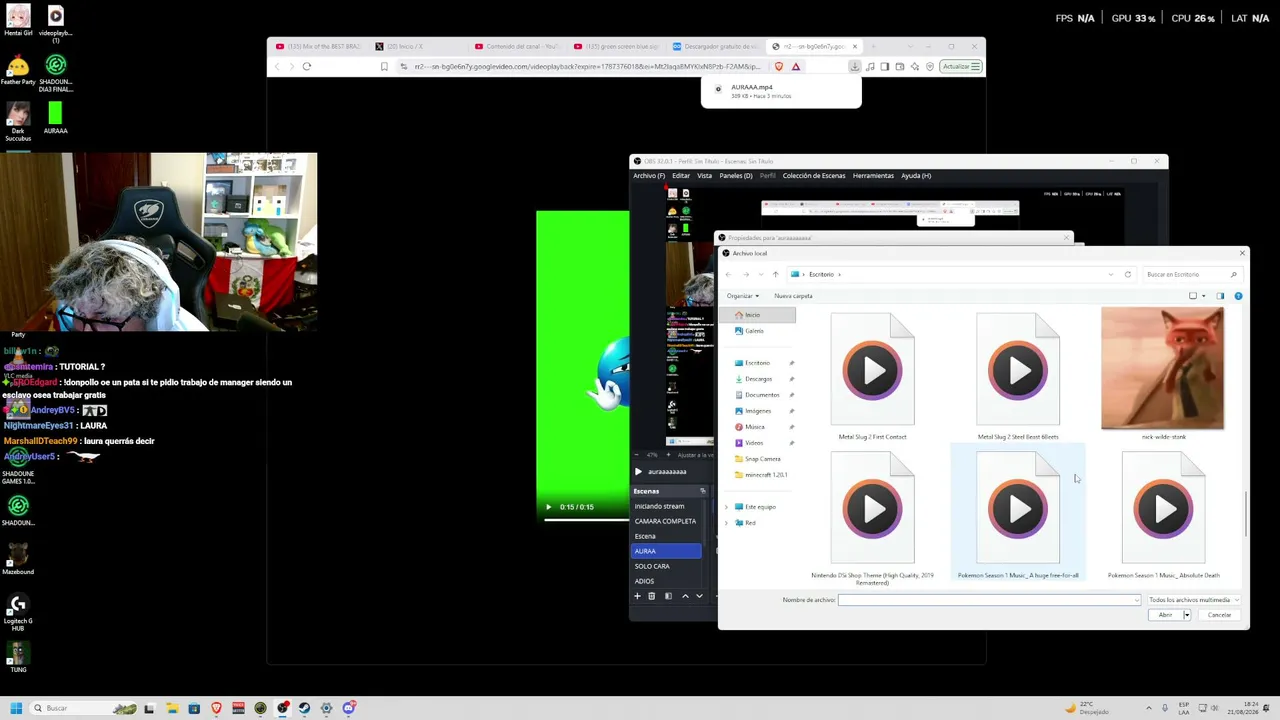The image size is (1280, 720).
Task: Open OBS Editar menu
Action: click(x=681, y=176)
